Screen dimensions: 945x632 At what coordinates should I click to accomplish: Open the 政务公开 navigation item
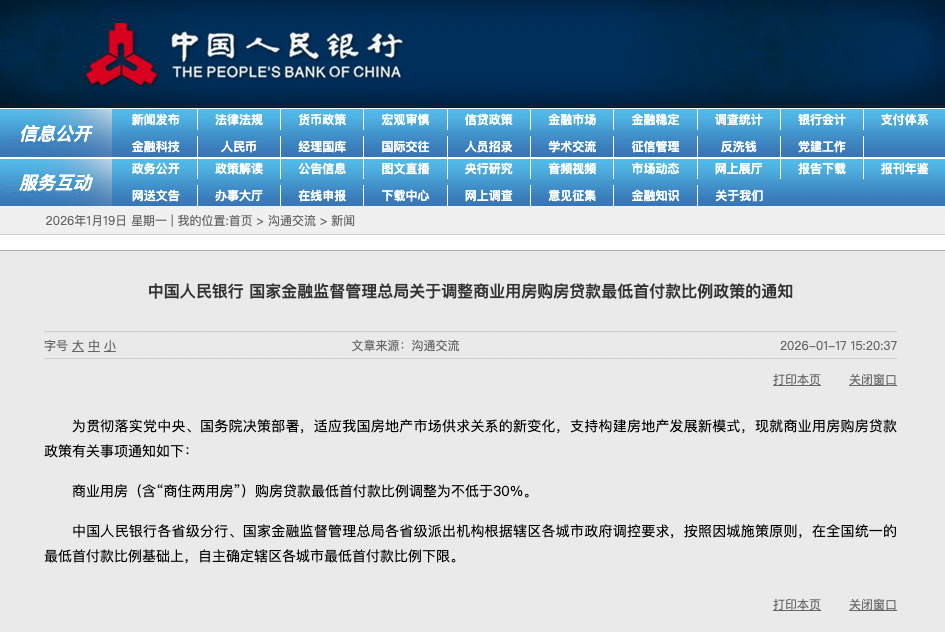tap(155, 169)
